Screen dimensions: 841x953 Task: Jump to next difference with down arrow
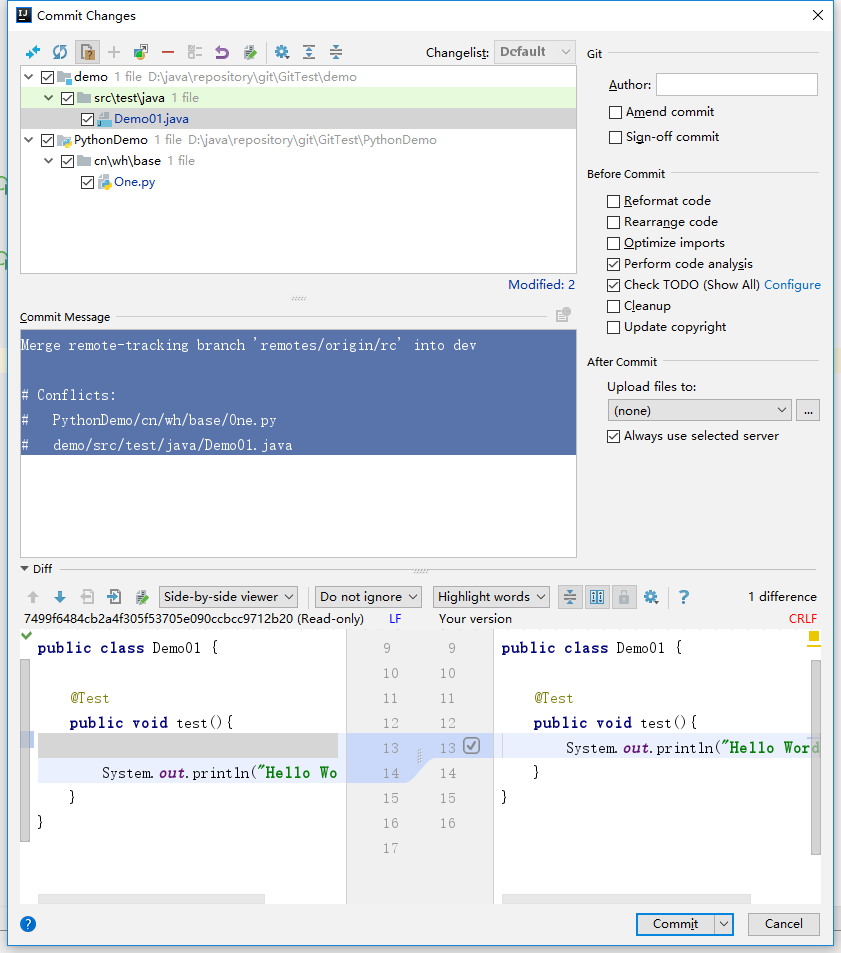pos(60,597)
